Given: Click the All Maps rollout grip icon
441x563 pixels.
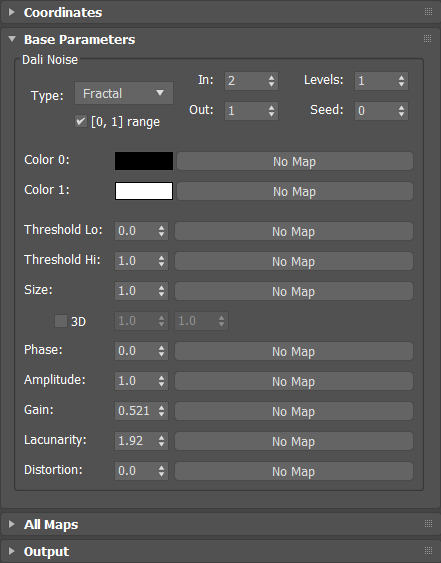Looking at the screenshot, I should tap(428, 524).
